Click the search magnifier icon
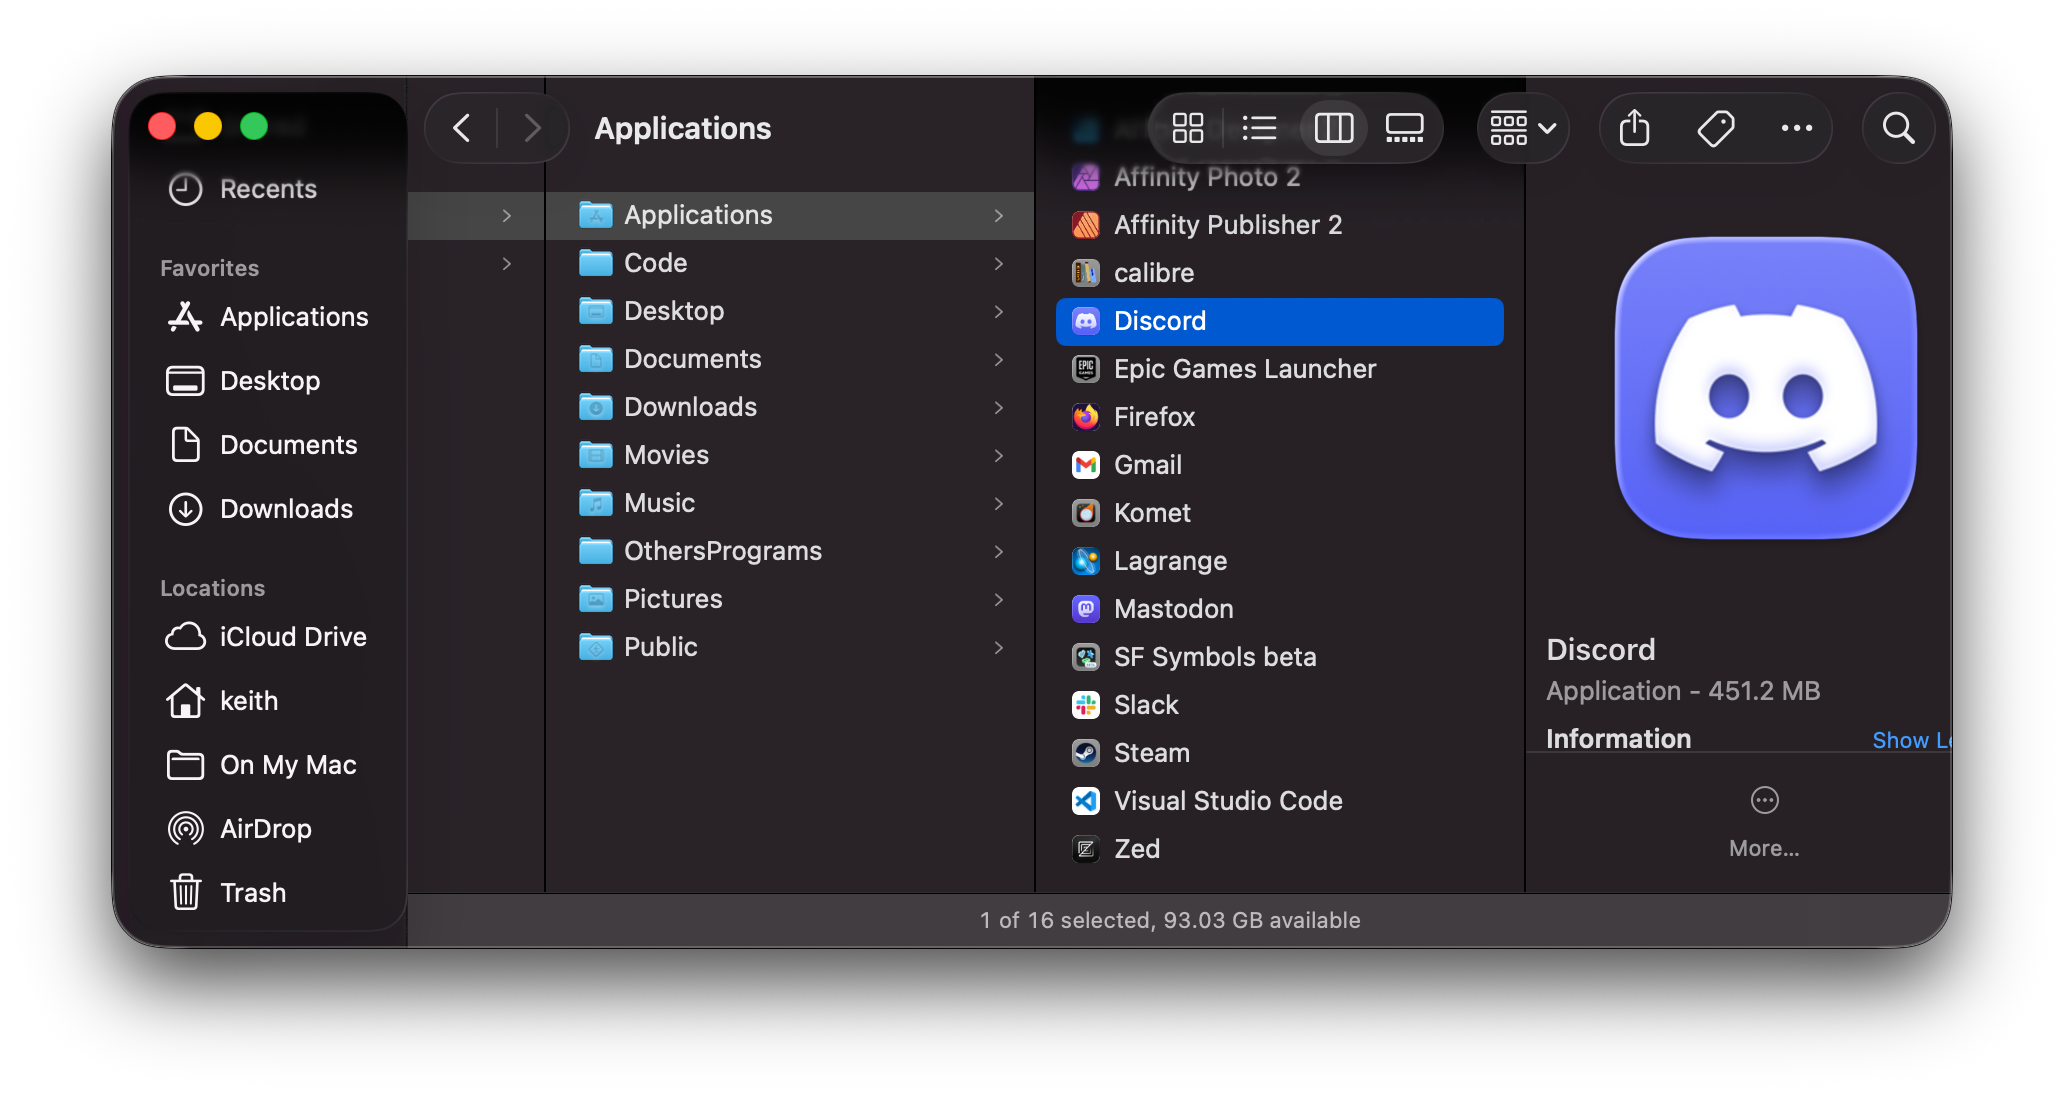 1898,128
